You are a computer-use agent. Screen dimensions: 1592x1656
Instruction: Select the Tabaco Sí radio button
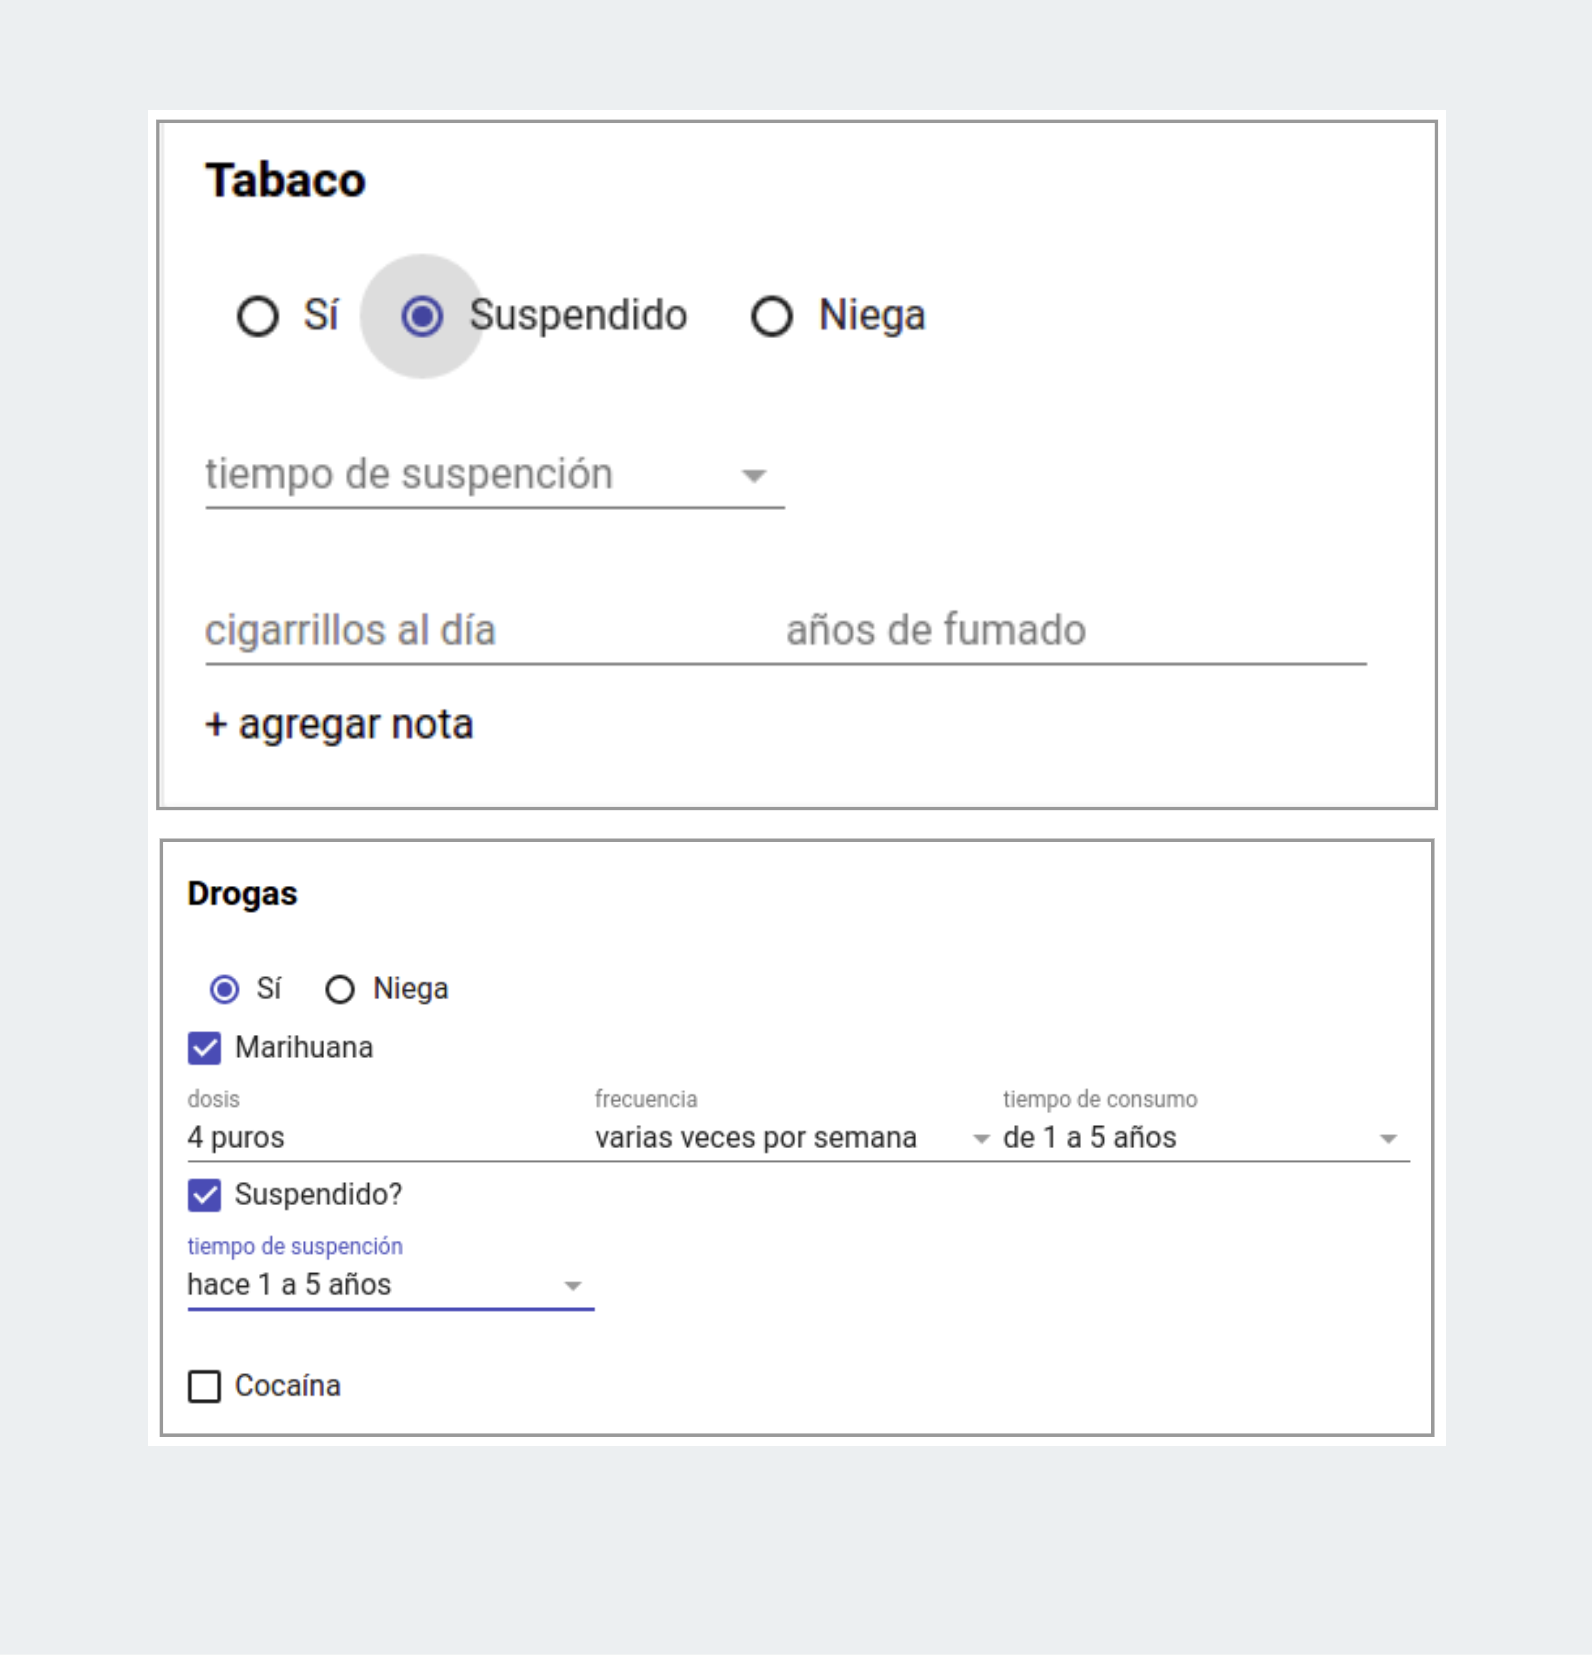258,316
